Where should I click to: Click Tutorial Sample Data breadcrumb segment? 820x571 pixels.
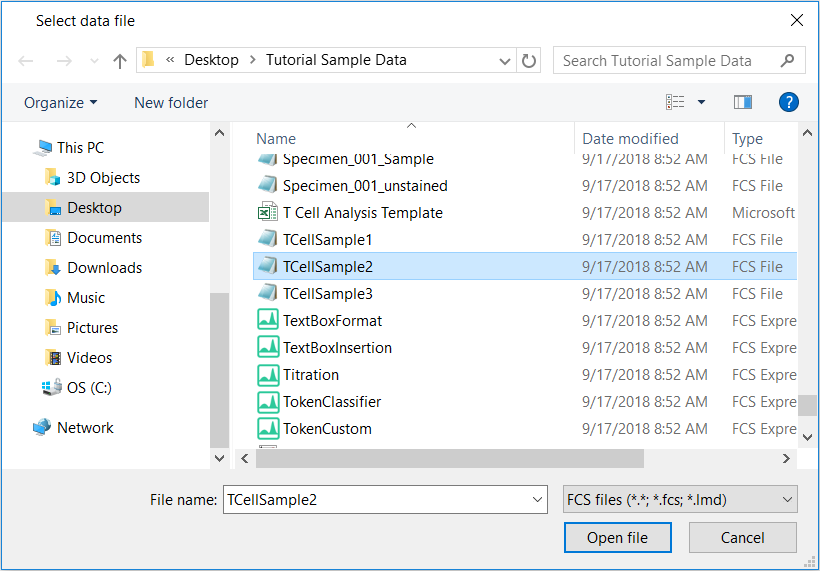click(336, 60)
